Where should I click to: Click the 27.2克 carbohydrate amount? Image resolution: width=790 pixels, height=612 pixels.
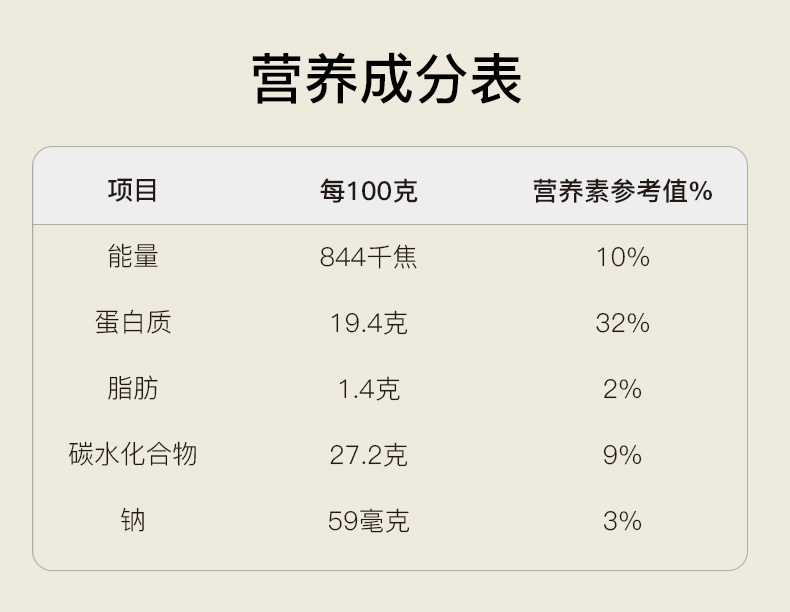pyautogui.click(x=369, y=455)
